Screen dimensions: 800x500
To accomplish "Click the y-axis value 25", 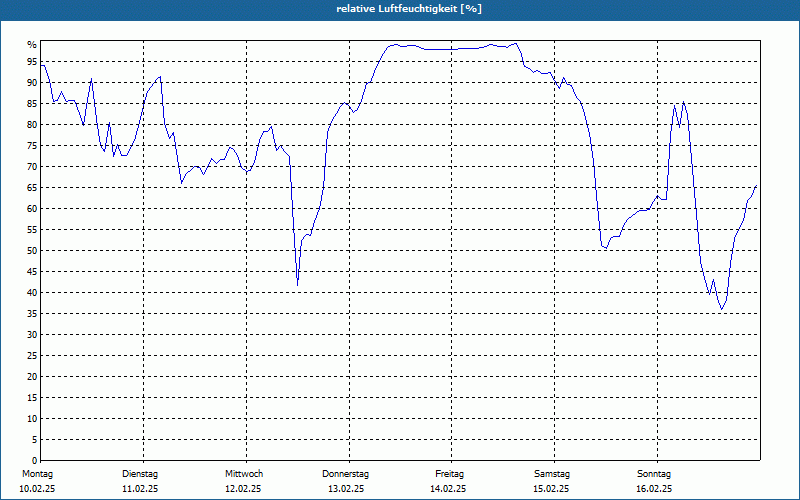I will click(x=32, y=356).
